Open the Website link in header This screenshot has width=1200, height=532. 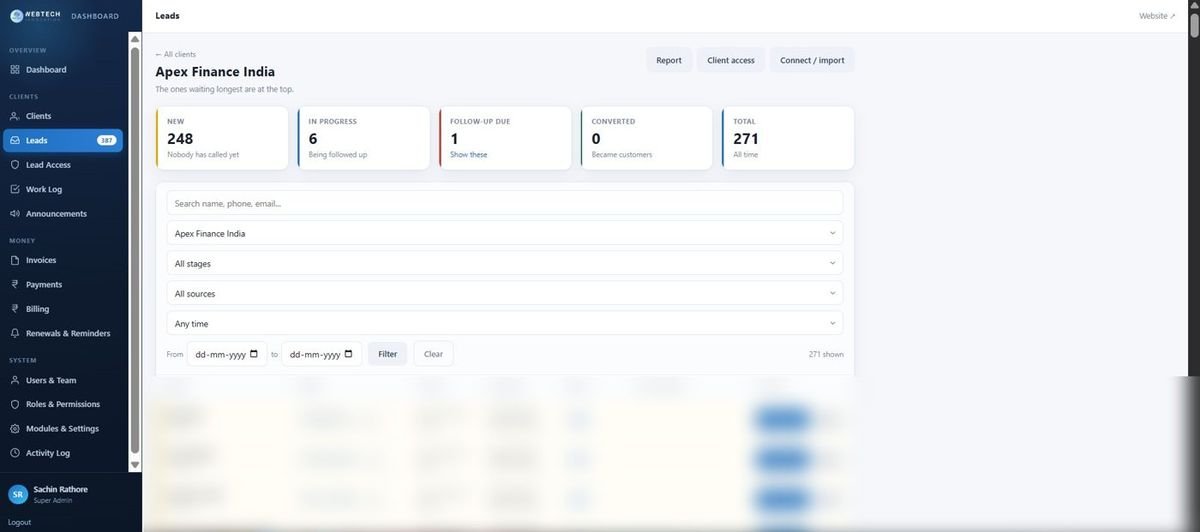pyautogui.click(x=1157, y=16)
